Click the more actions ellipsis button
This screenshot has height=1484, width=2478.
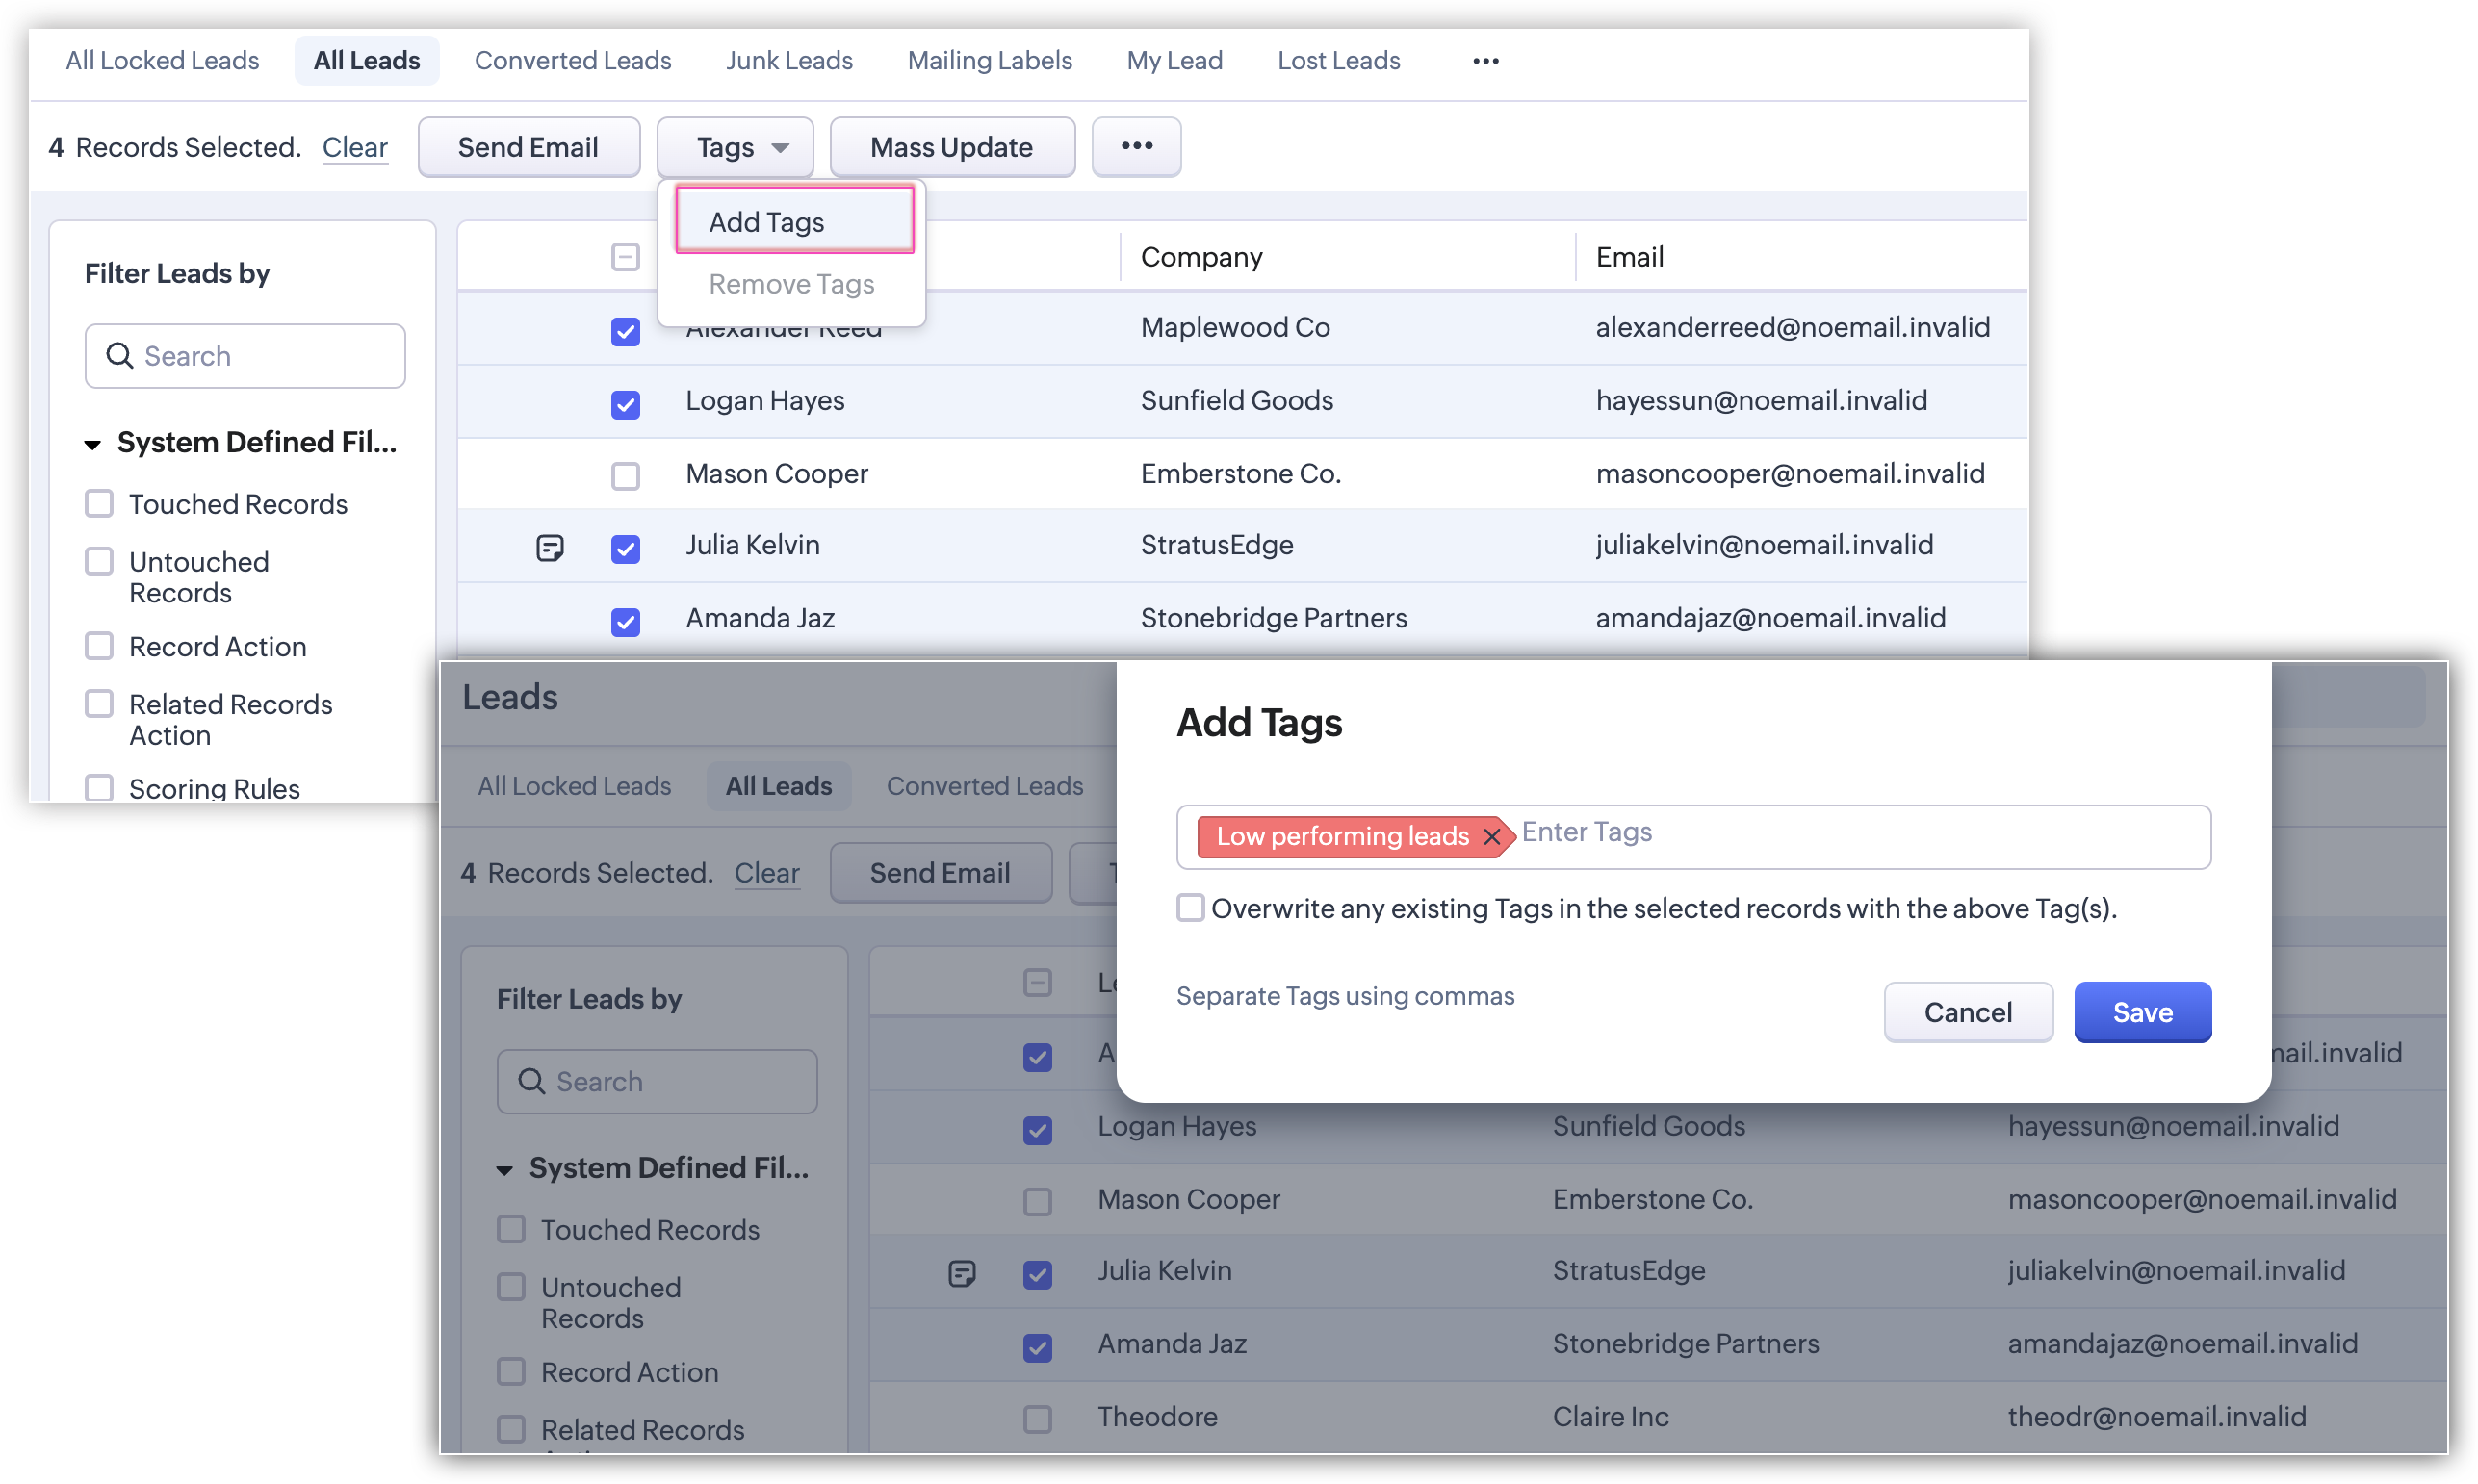click(1136, 147)
